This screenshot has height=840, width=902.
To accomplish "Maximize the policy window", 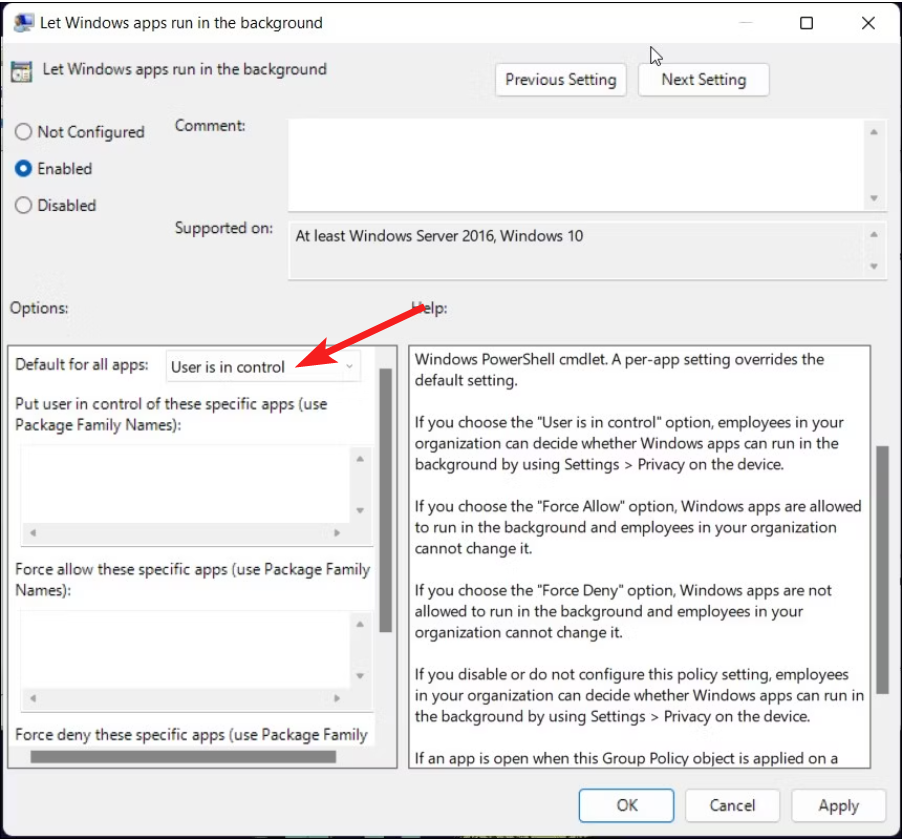I will (807, 23).
